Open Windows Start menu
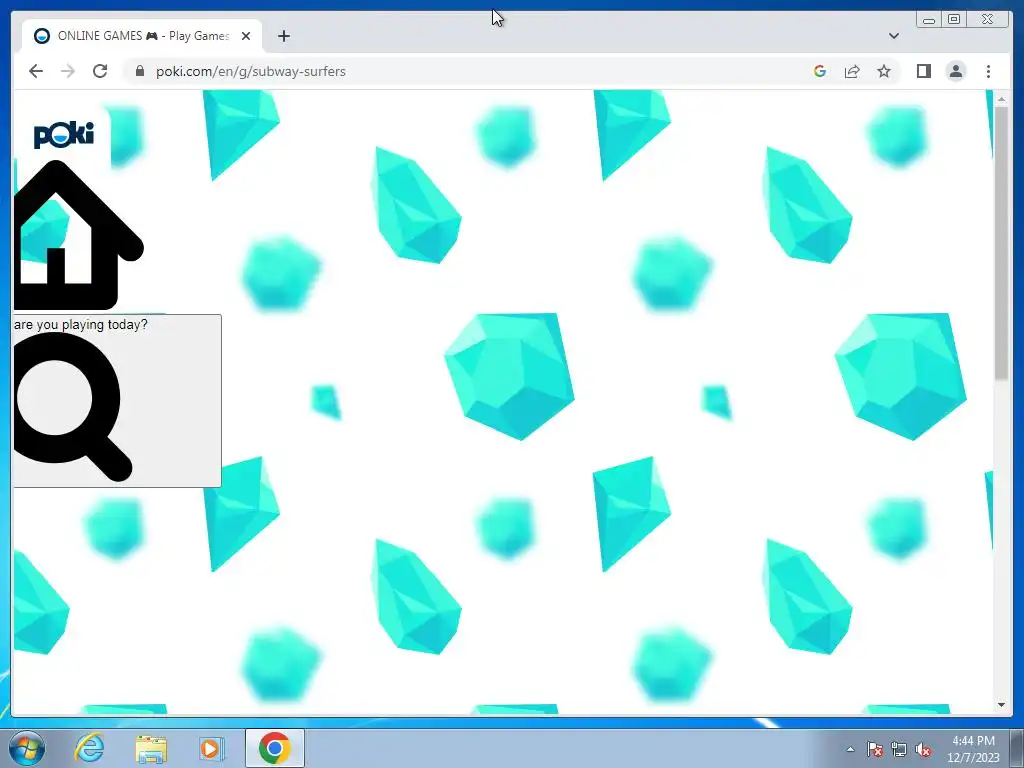This screenshot has width=1024, height=768. point(27,748)
